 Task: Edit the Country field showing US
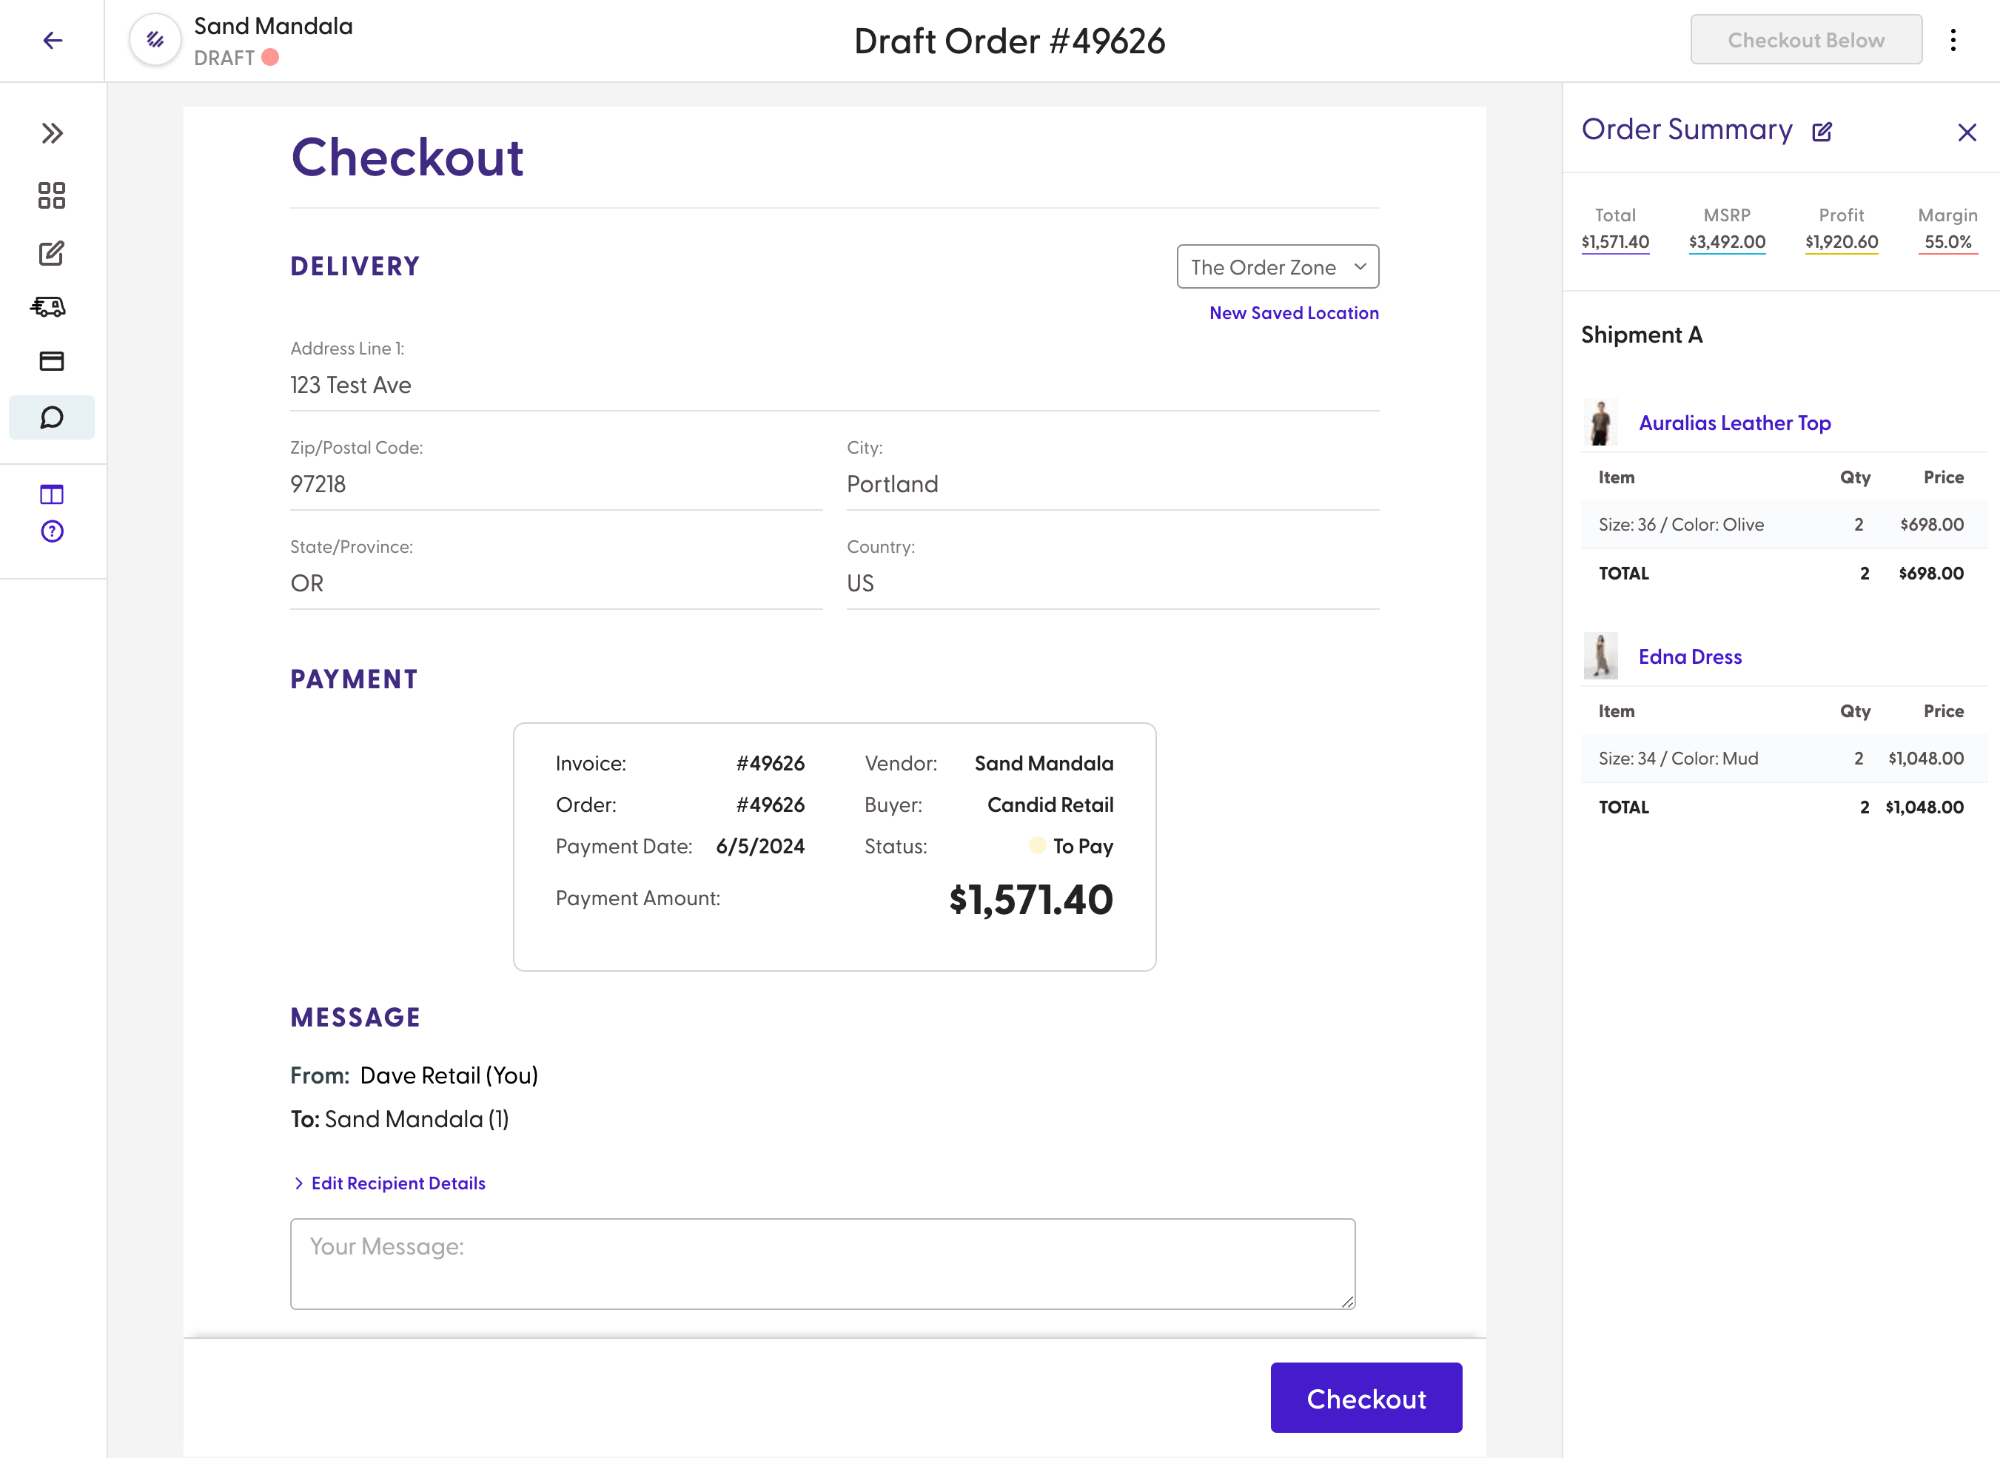[x=1113, y=583]
